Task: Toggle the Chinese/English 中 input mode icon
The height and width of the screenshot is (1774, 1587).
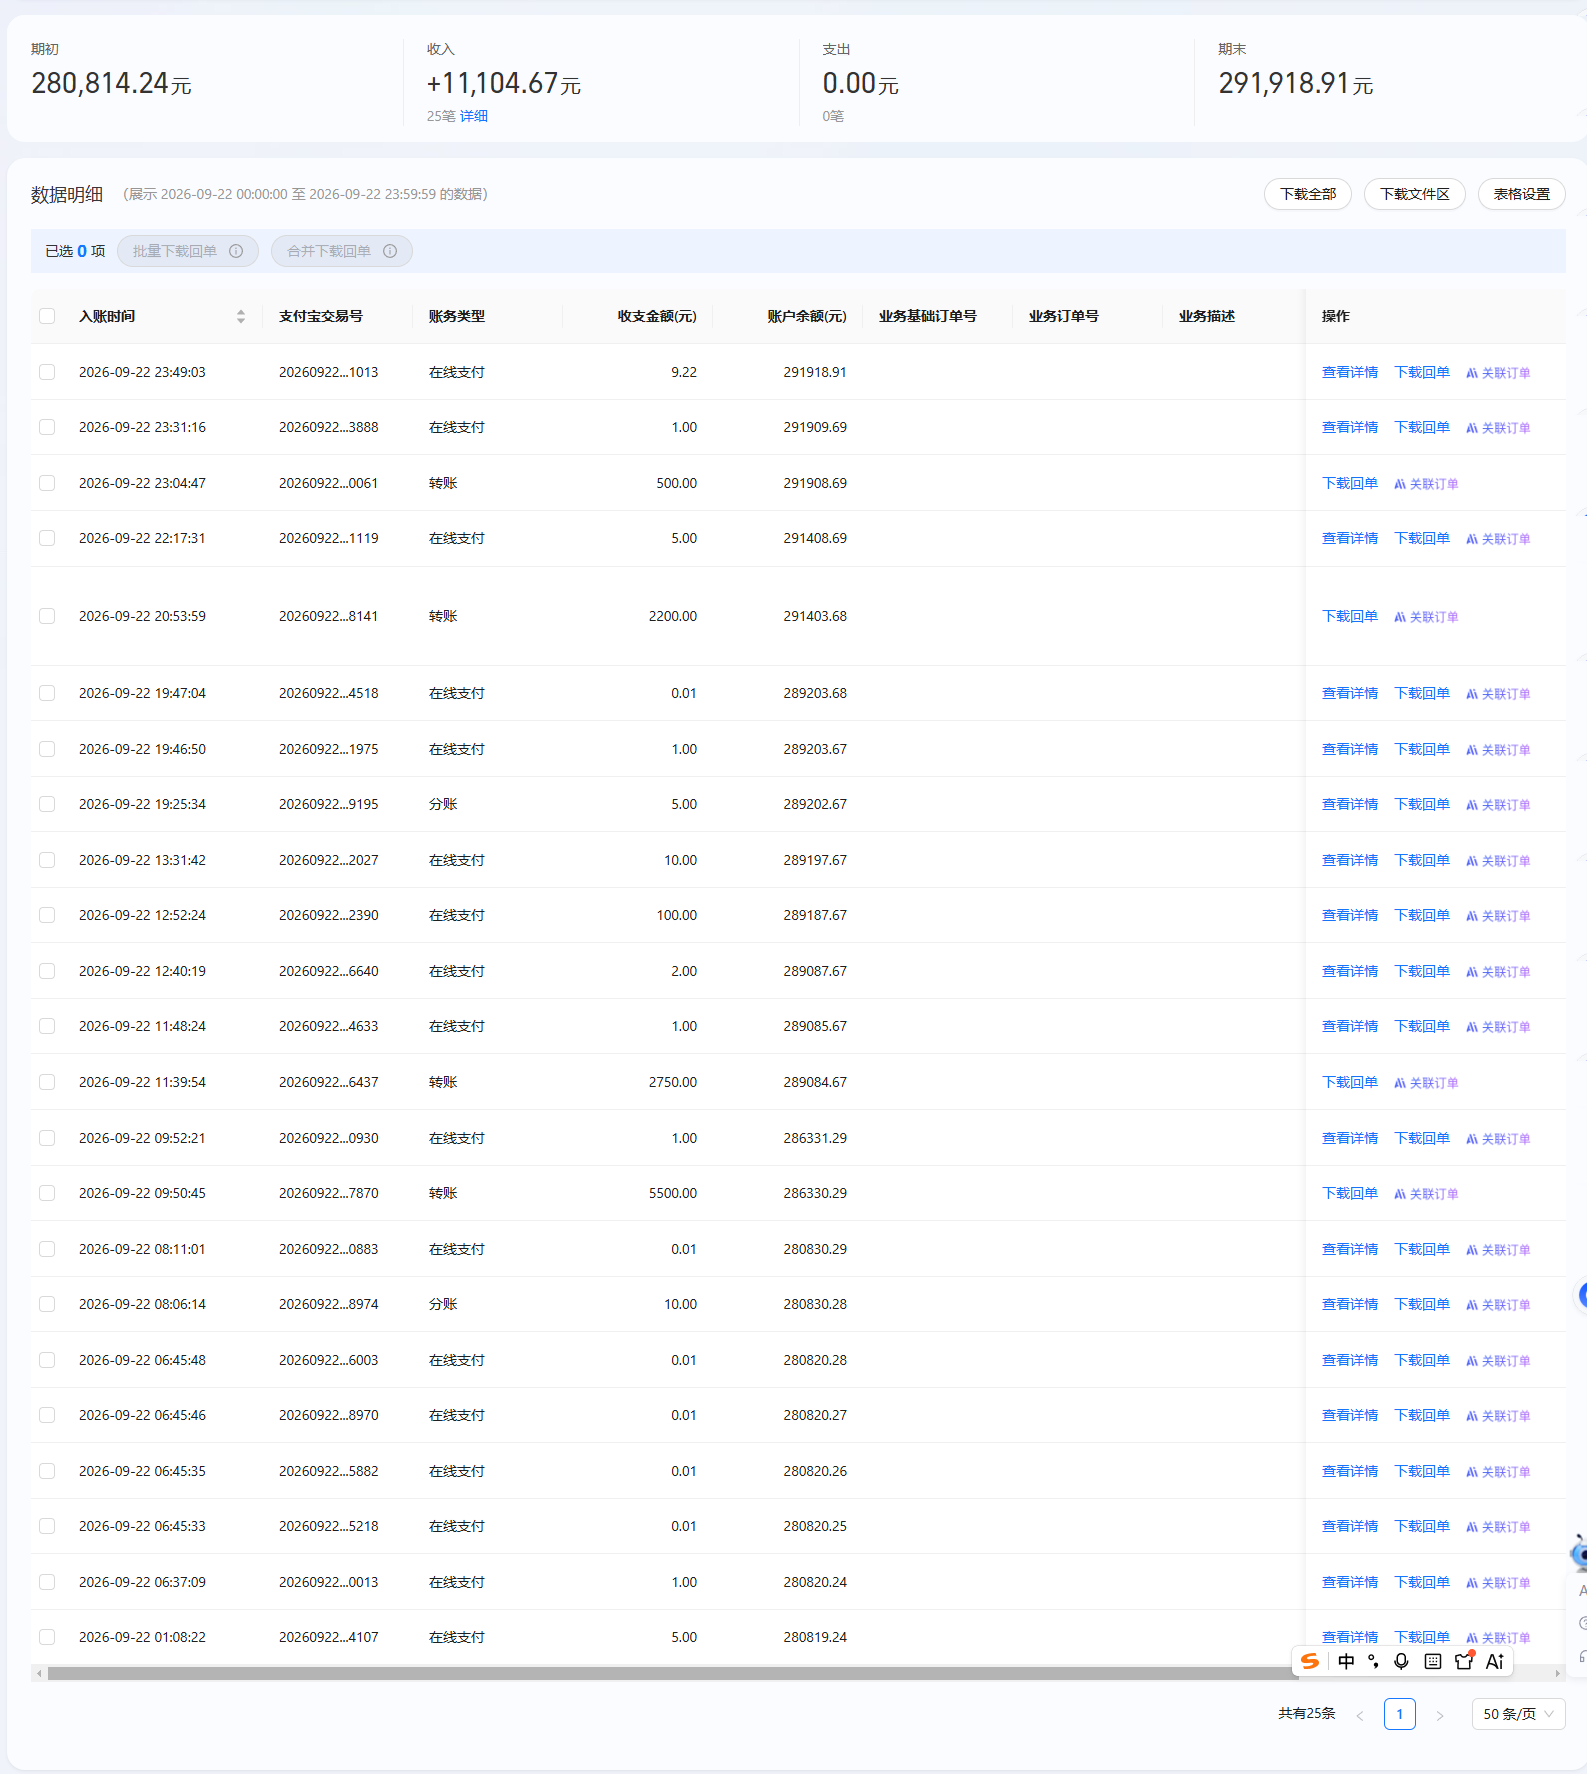Action: [x=1346, y=1661]
